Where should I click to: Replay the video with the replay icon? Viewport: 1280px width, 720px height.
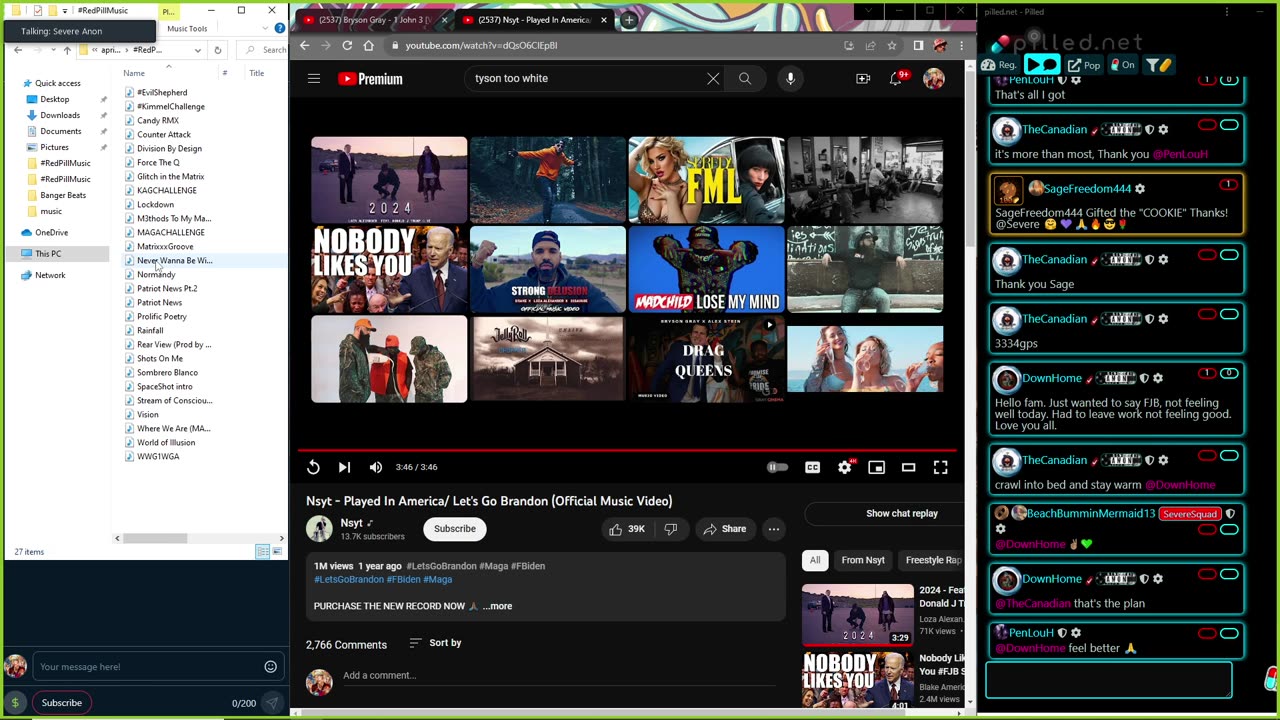click(313, 467)
